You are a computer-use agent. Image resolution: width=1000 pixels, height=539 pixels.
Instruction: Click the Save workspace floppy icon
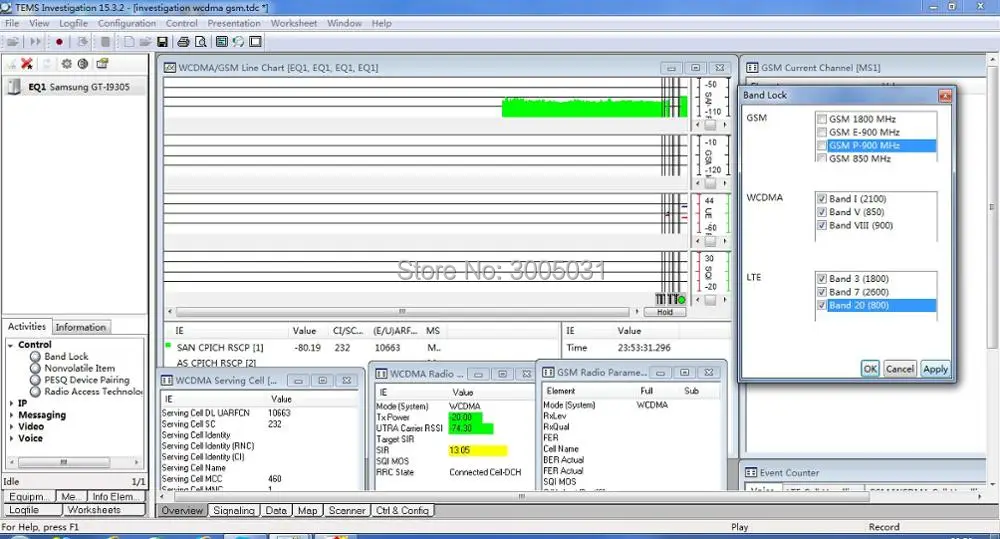[162, 42]
